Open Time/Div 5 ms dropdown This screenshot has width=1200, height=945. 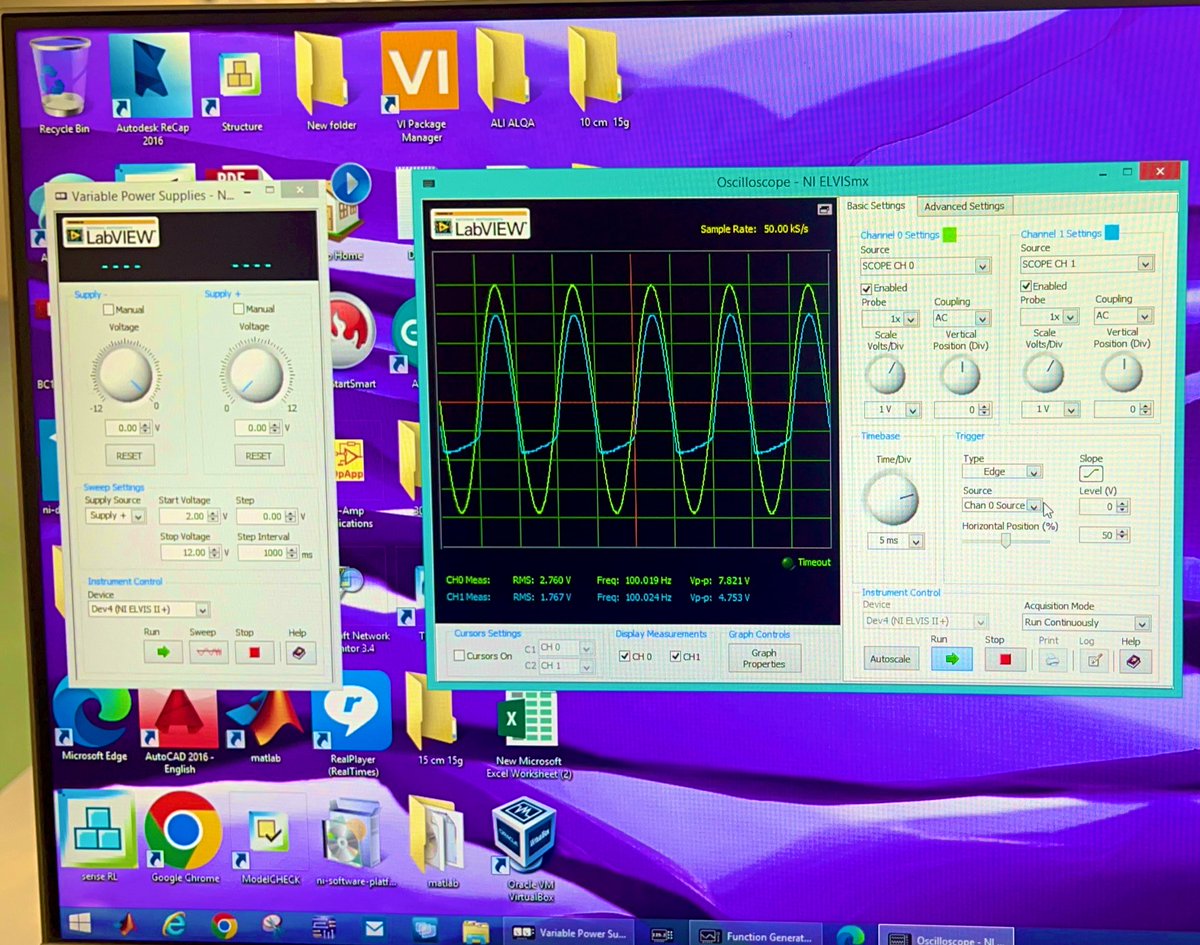896,541
